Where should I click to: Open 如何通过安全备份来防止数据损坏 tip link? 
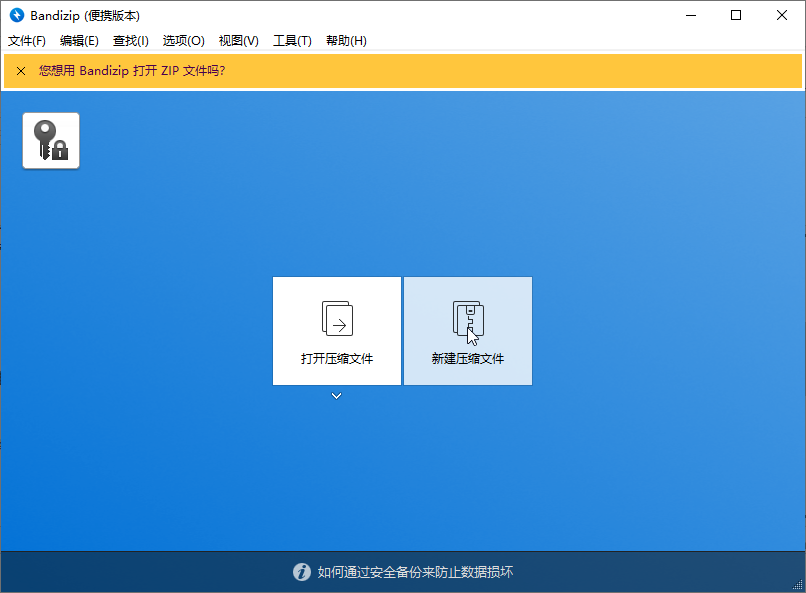tap(415, 572)
